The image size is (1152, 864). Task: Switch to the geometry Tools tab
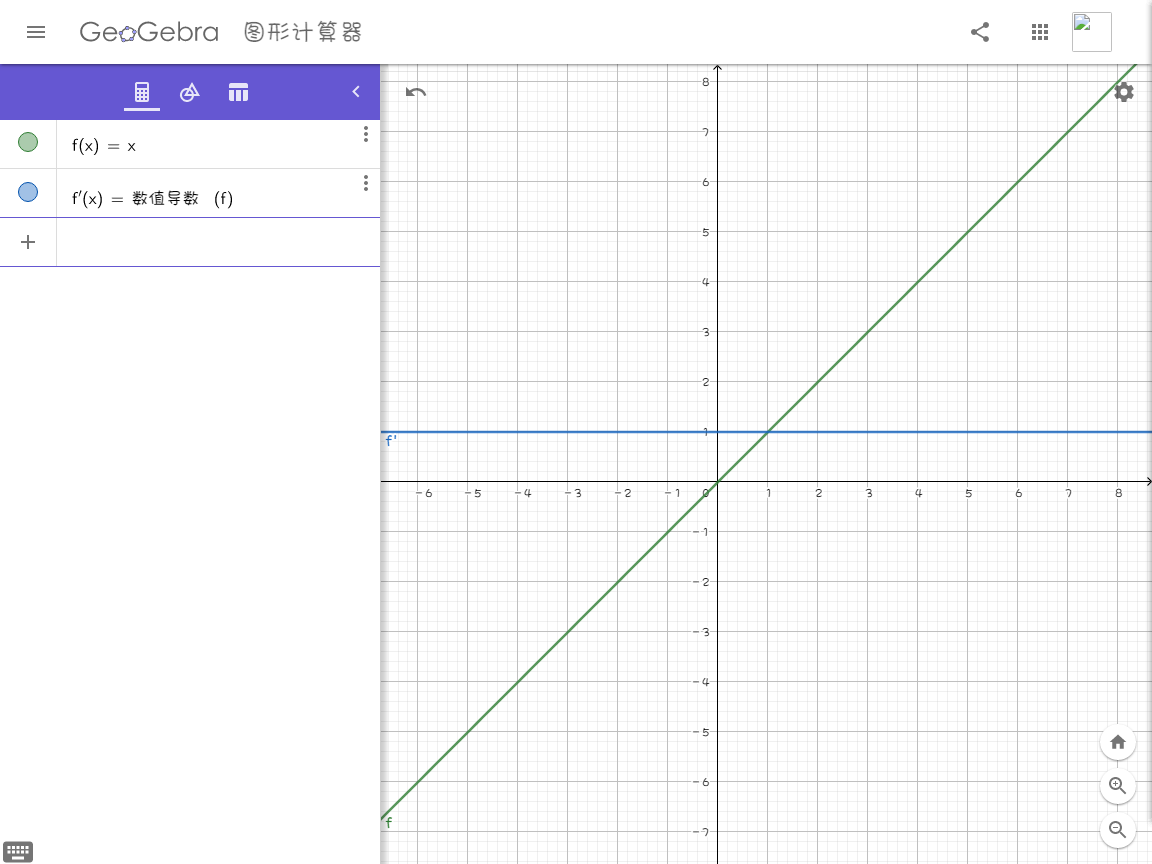[190, 93]
